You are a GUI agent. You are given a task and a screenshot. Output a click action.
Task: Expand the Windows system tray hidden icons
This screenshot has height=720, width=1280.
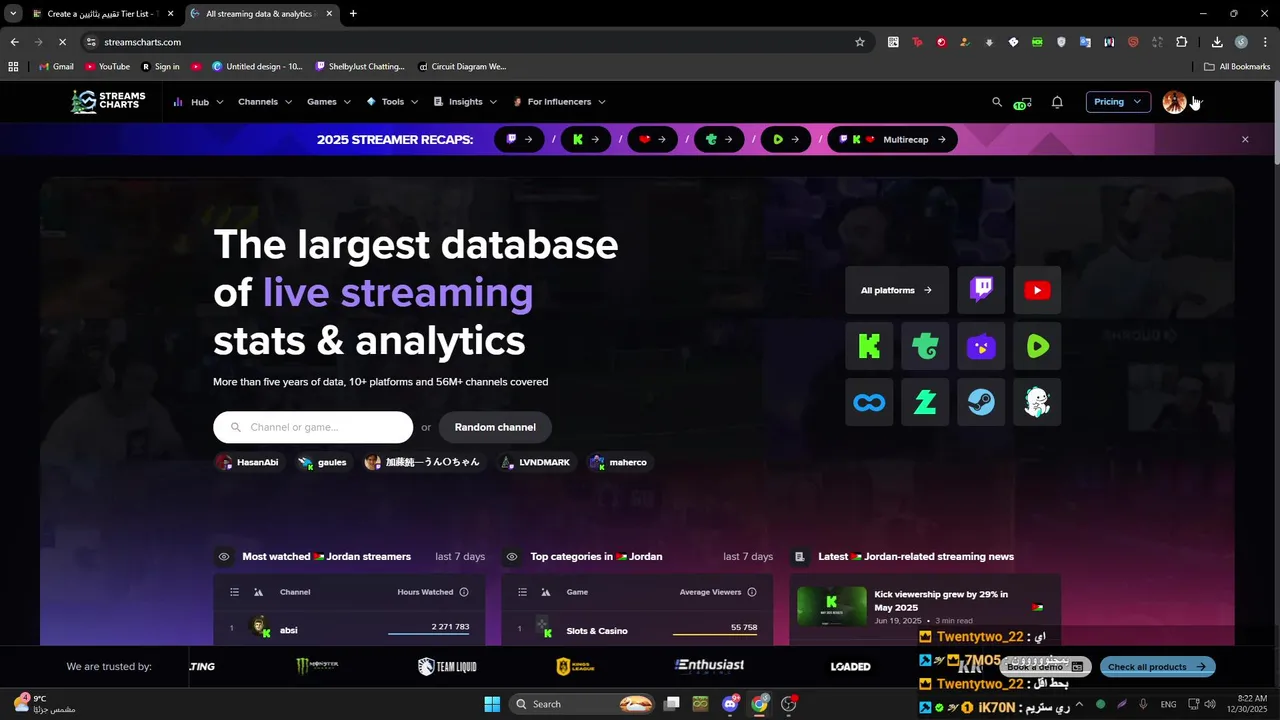tap(1079, 704)
